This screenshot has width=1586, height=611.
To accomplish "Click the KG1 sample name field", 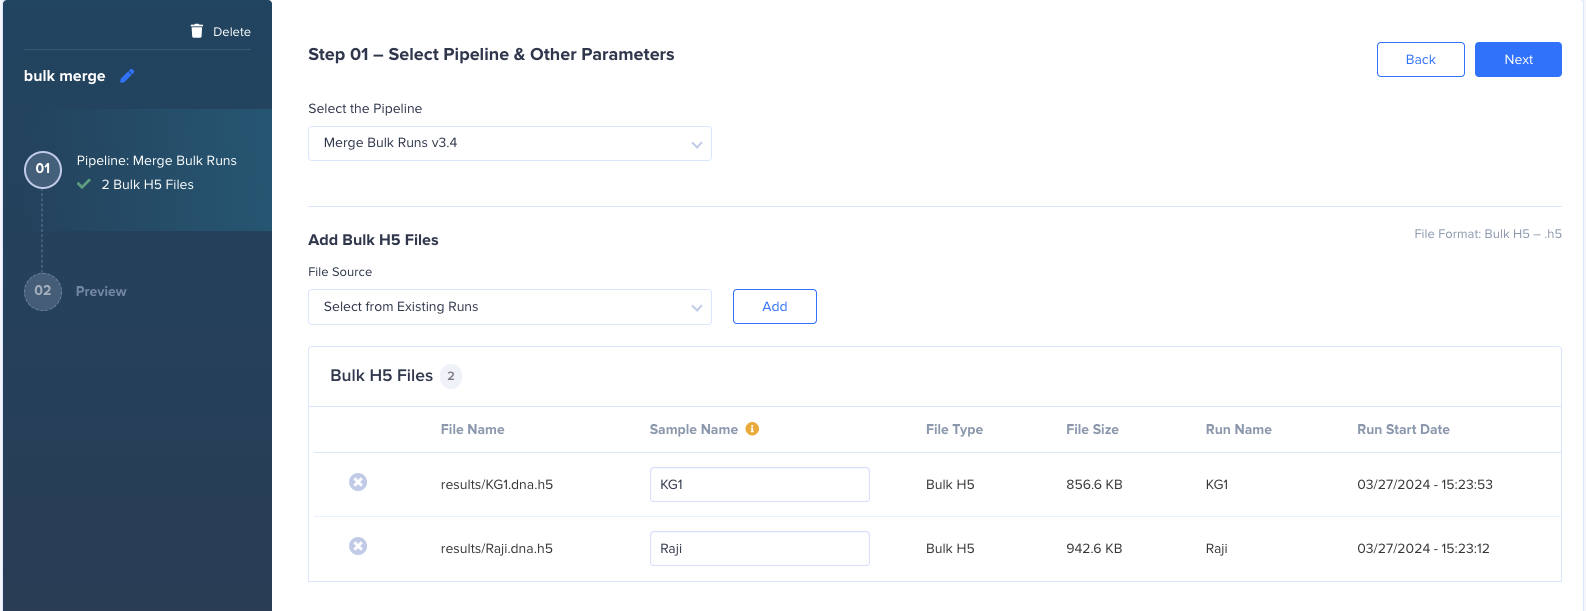I will click(x=760, y=484).
